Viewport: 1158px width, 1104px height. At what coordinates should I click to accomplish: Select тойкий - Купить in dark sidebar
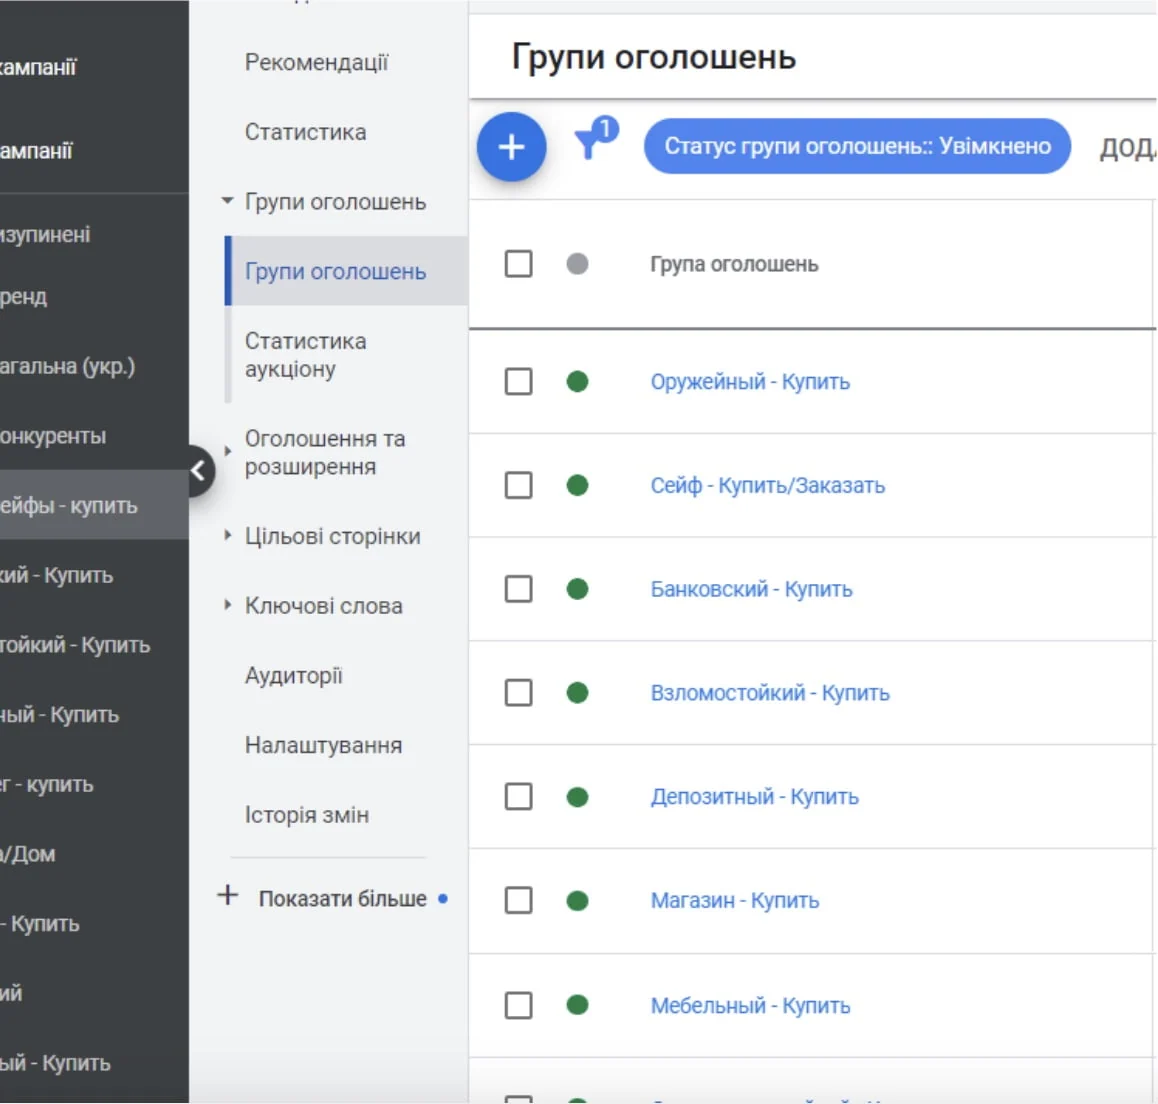coord(75,645)
